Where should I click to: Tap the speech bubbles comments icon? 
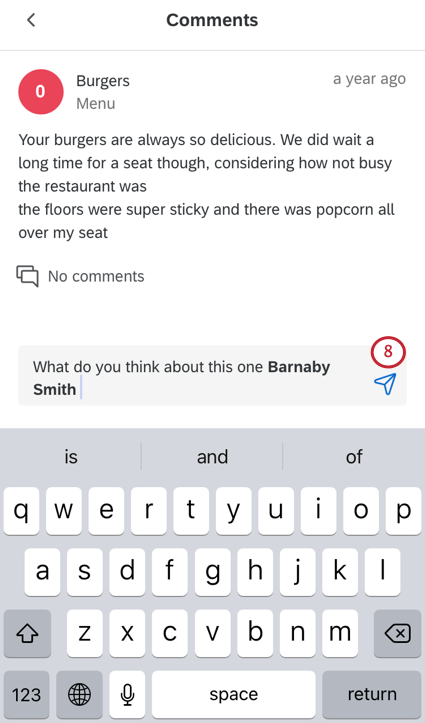(x=27, y=276)
